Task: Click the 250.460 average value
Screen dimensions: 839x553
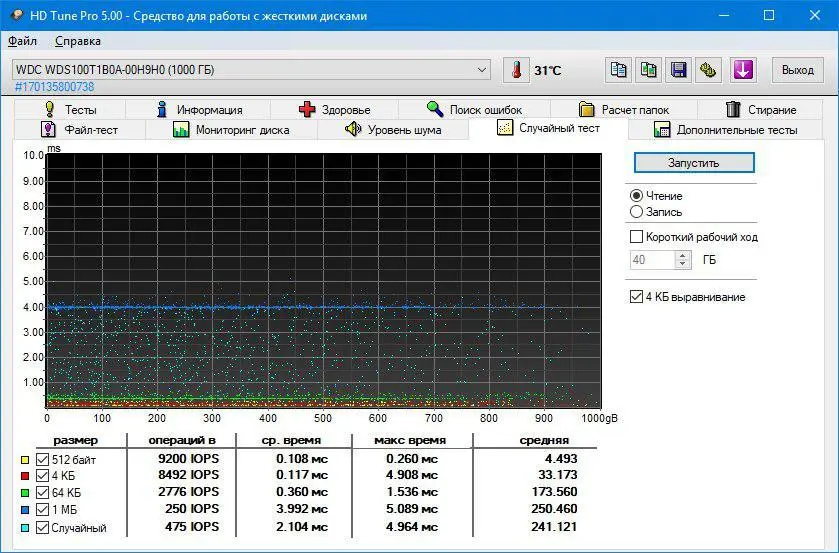Action: click(x=554, y=509)
